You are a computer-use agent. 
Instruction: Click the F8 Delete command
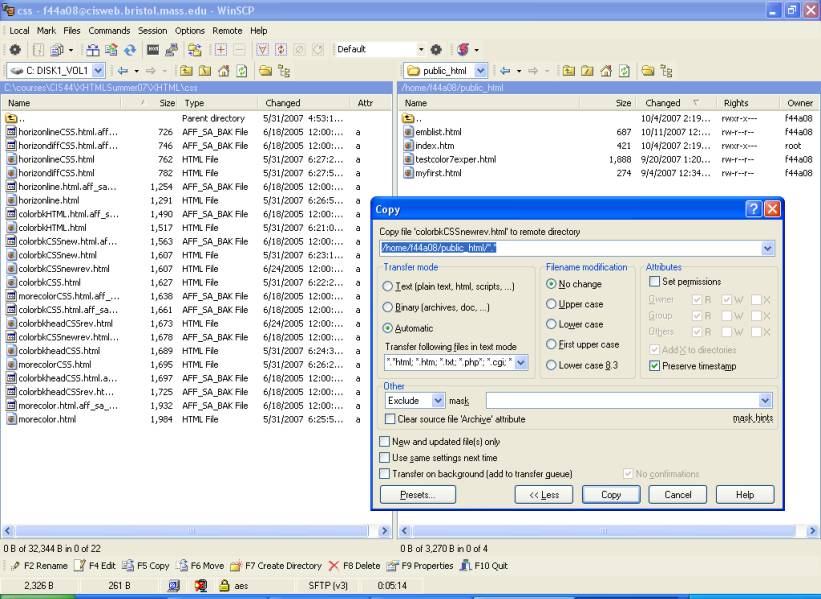[354, 565]
